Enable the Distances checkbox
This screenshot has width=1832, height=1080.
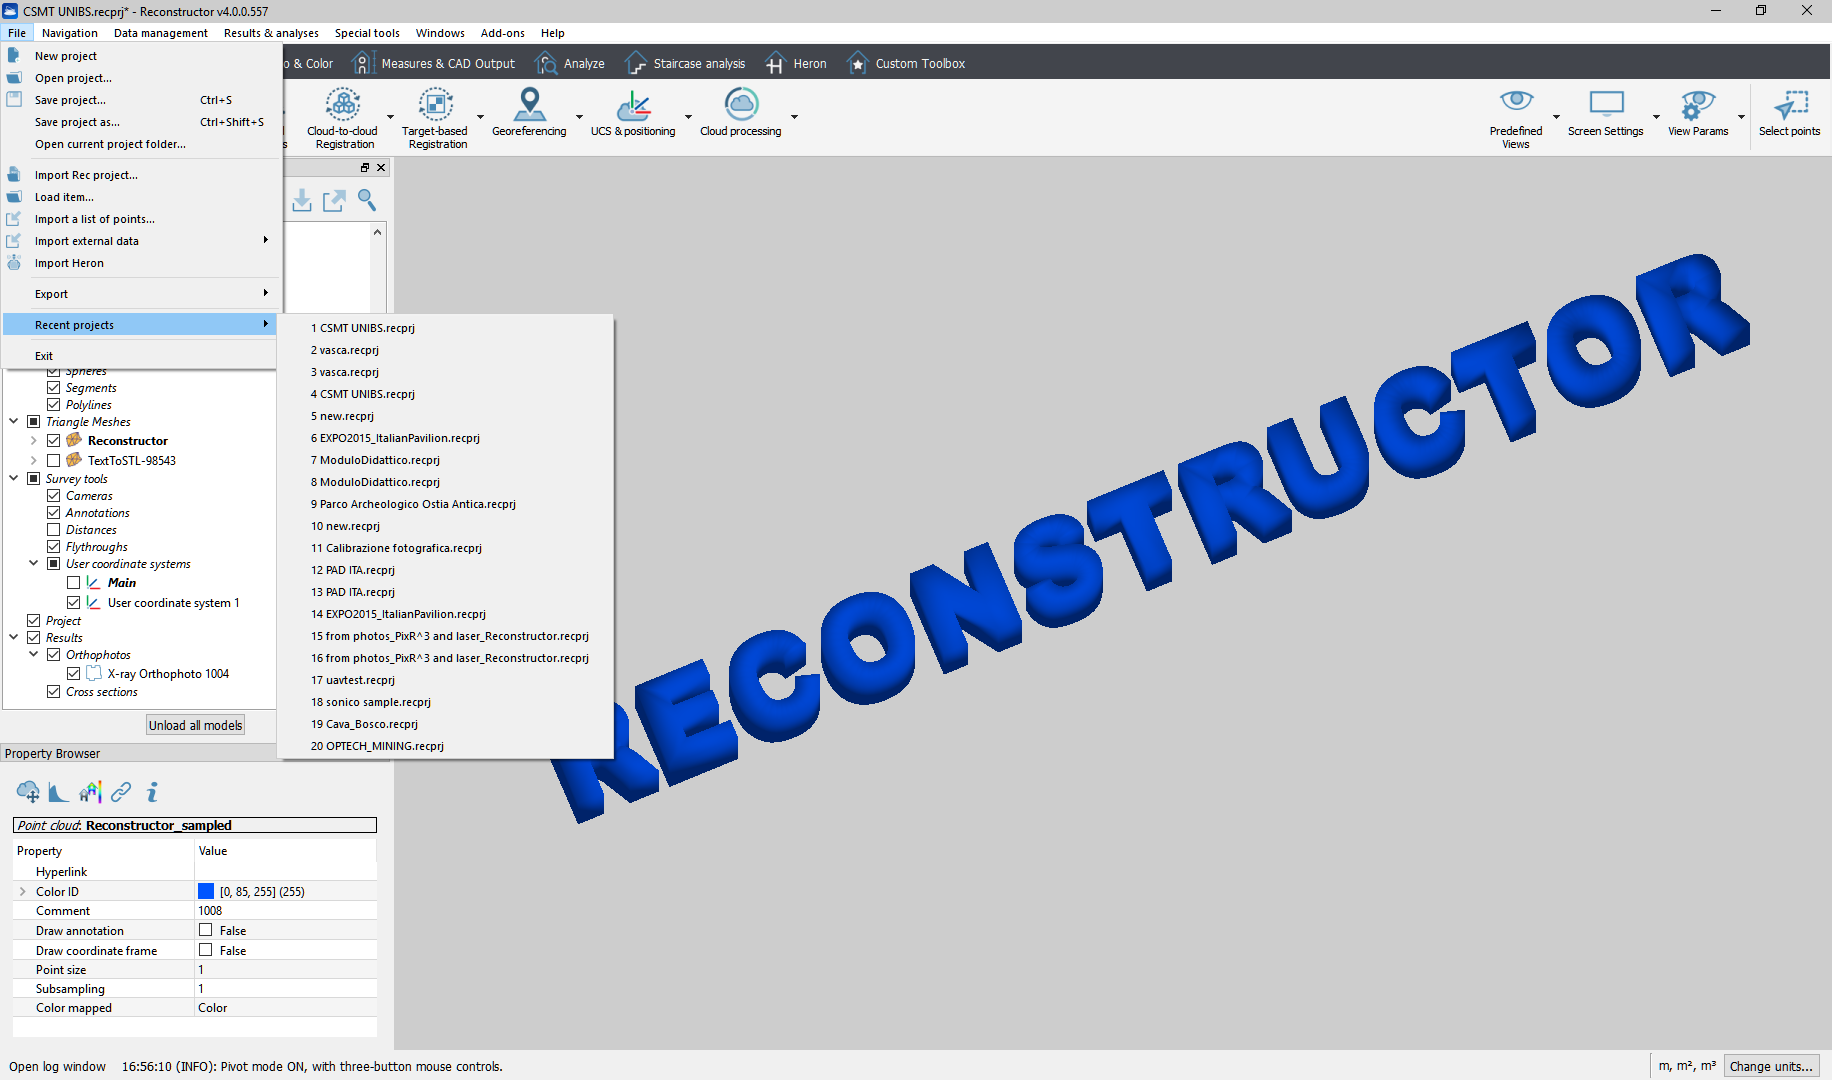[x=54, y=530]
